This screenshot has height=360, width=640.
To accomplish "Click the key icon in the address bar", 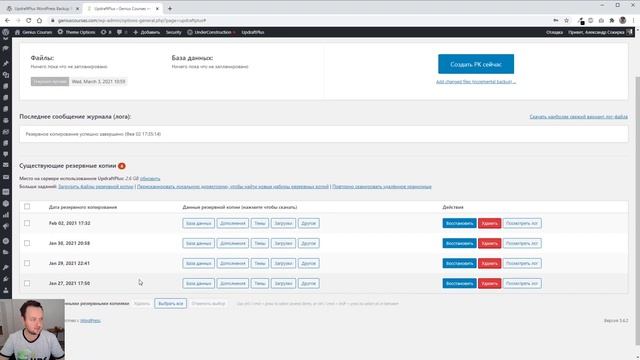I will point(556,20).
